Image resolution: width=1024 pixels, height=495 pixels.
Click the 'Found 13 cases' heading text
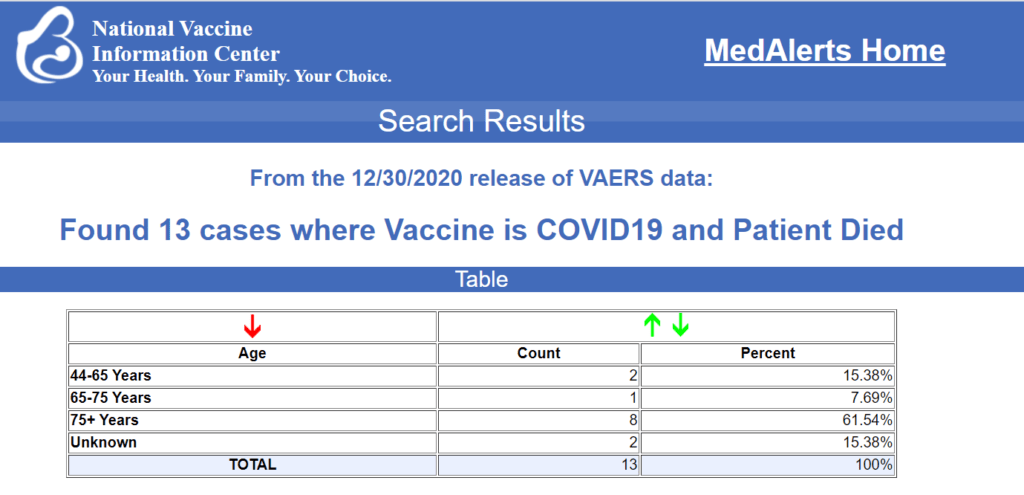(x=481, y=230)
